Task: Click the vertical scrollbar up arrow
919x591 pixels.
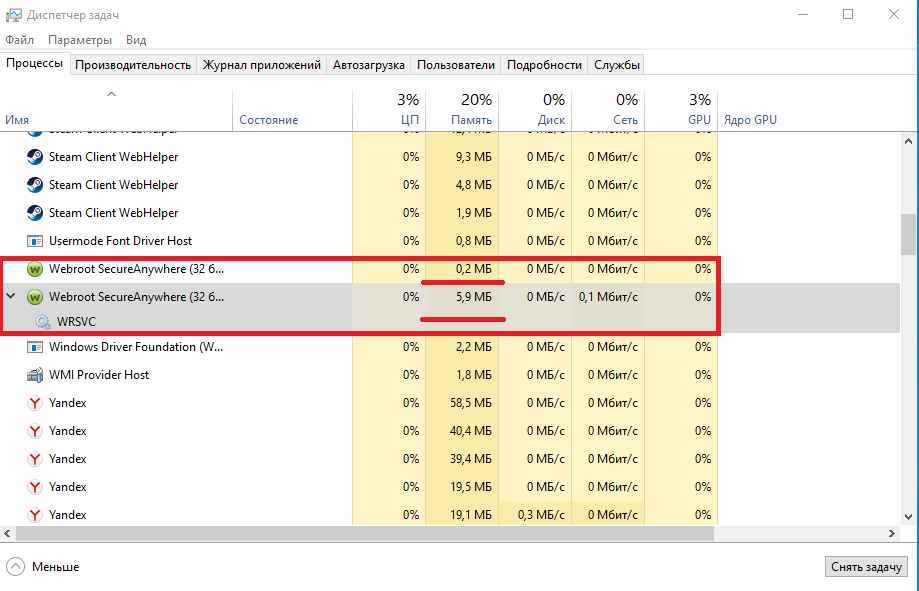Action: pyautogui.click(x=908, y=141)
